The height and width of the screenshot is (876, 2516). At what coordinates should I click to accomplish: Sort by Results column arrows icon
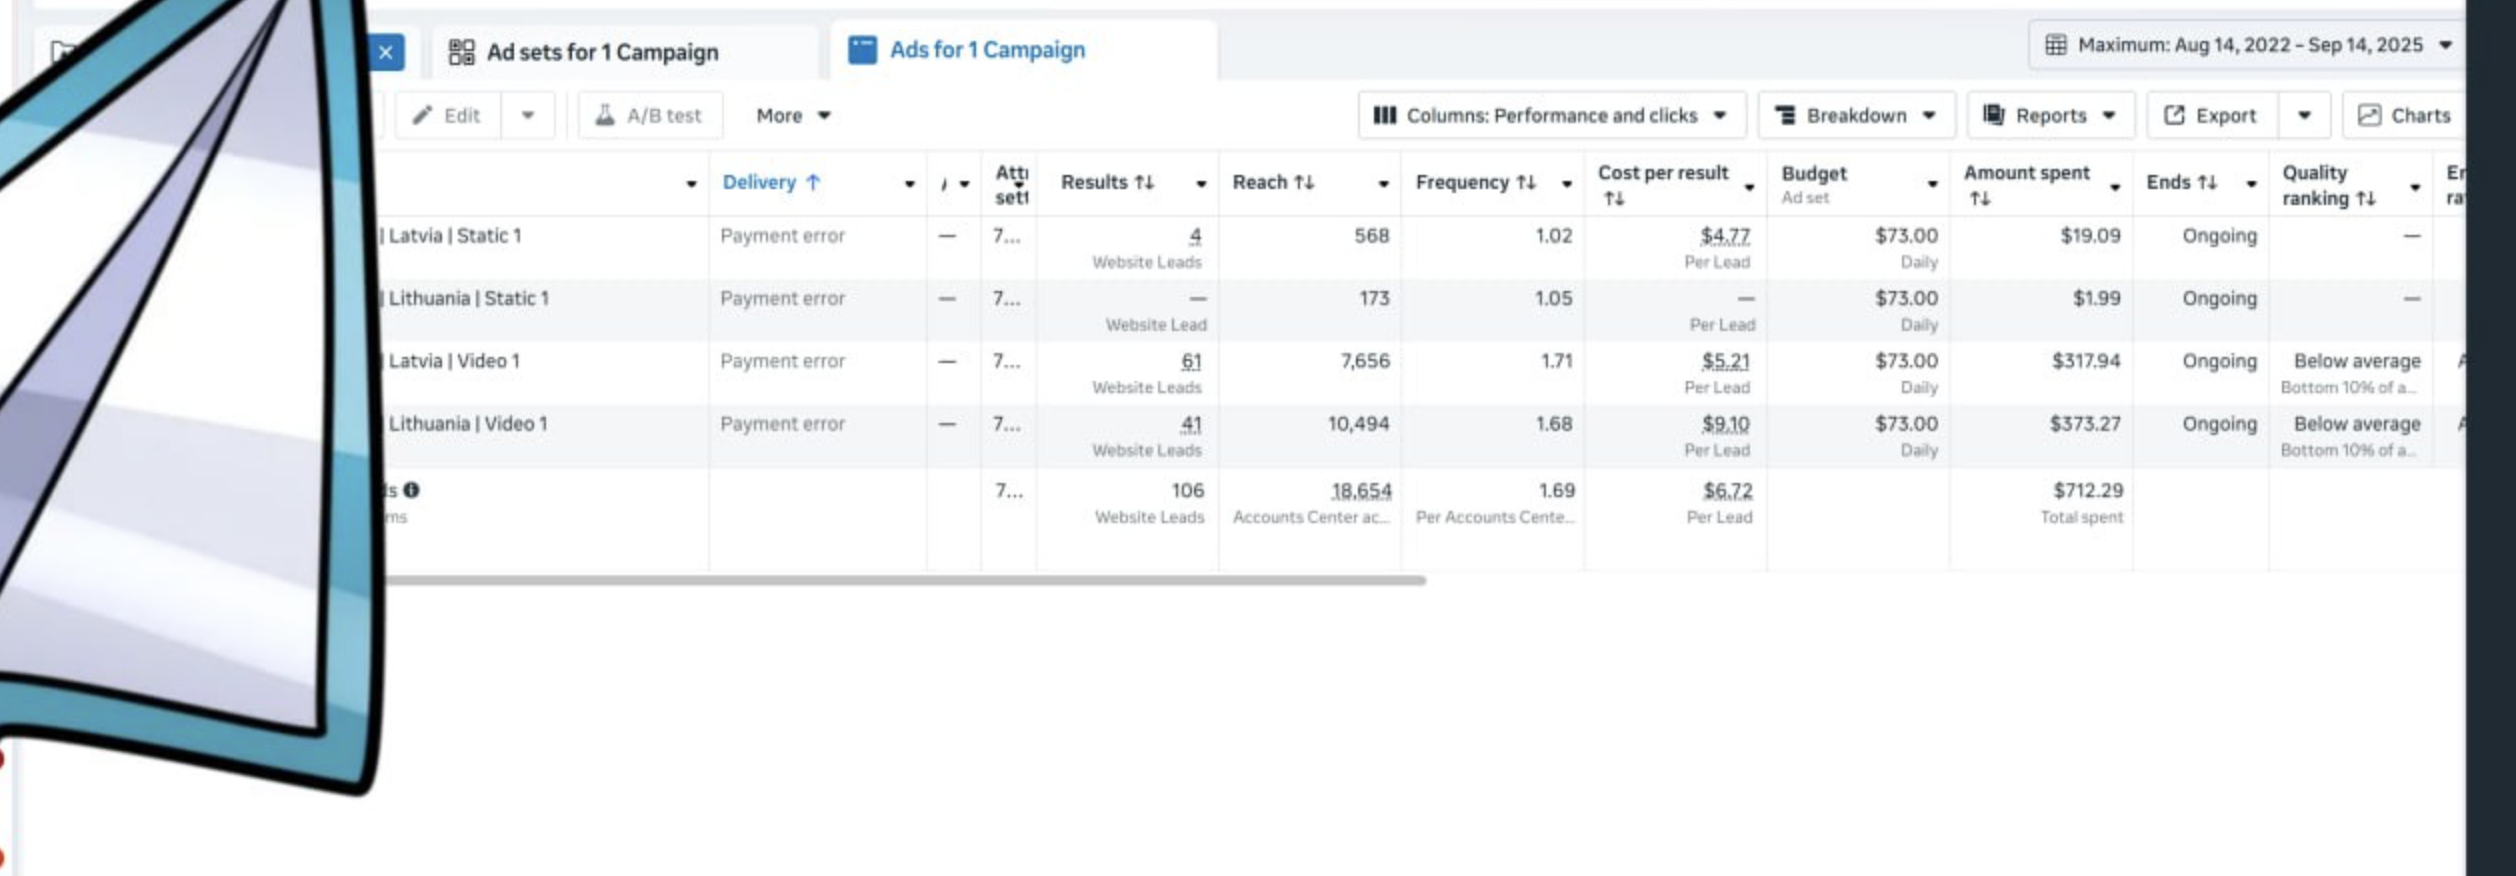click(1144, 182)
